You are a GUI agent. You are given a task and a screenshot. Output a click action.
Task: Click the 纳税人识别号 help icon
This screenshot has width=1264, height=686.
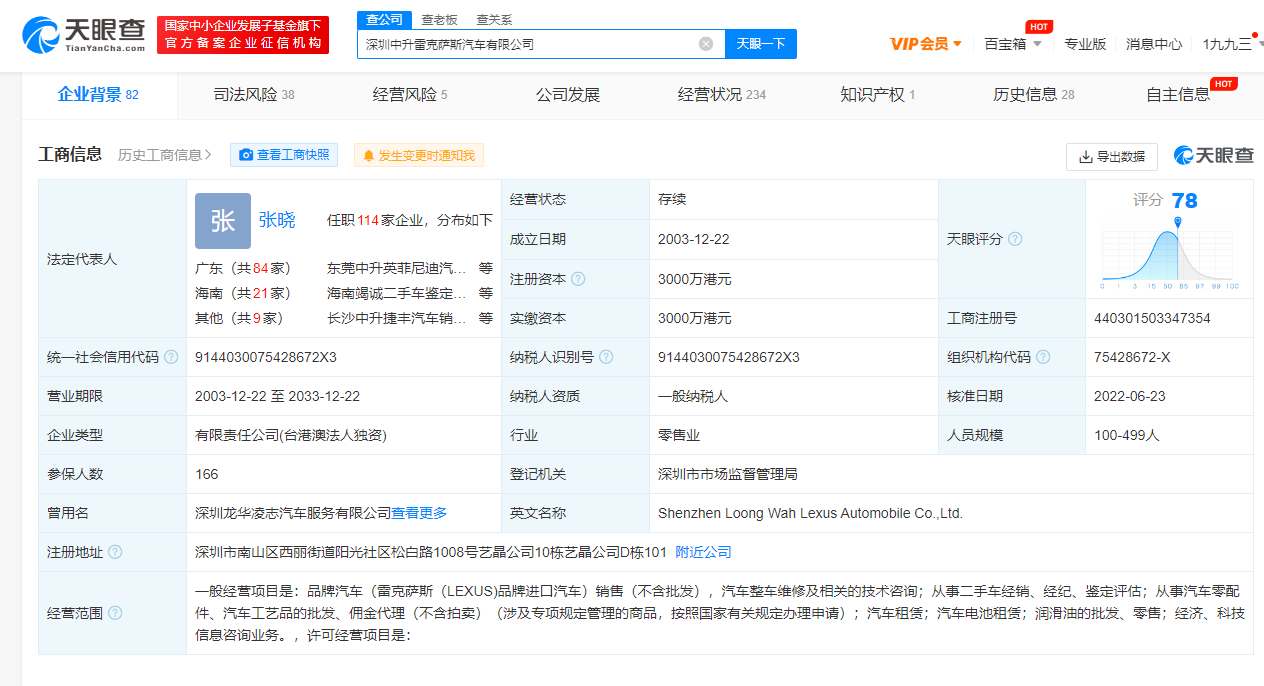(606, 357)
